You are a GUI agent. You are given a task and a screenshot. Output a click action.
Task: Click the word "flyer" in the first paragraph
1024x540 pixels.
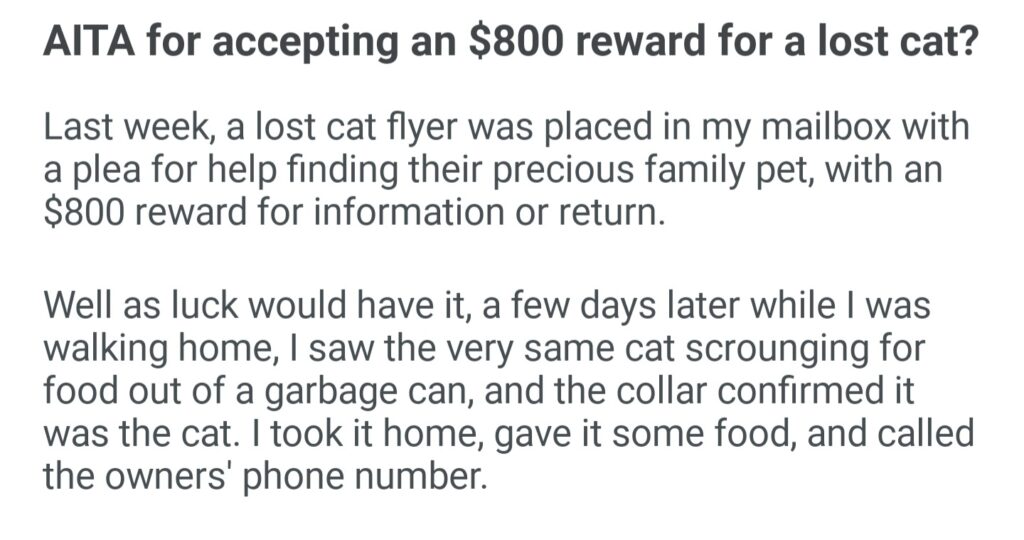[x=370, y=128]
